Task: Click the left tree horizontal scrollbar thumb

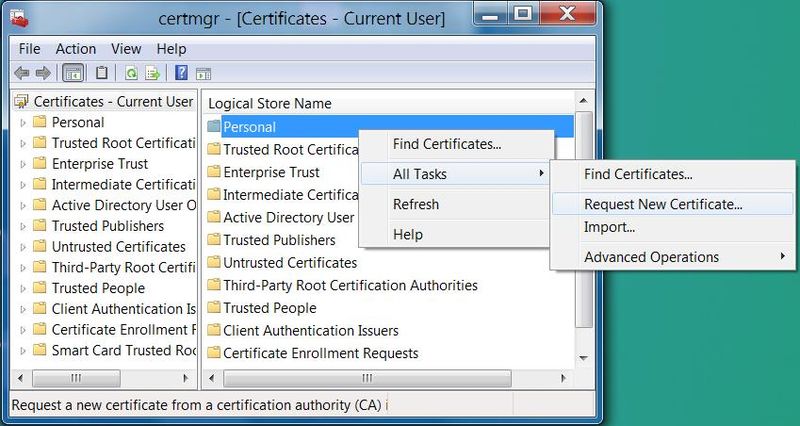Action: pos(77,378)
